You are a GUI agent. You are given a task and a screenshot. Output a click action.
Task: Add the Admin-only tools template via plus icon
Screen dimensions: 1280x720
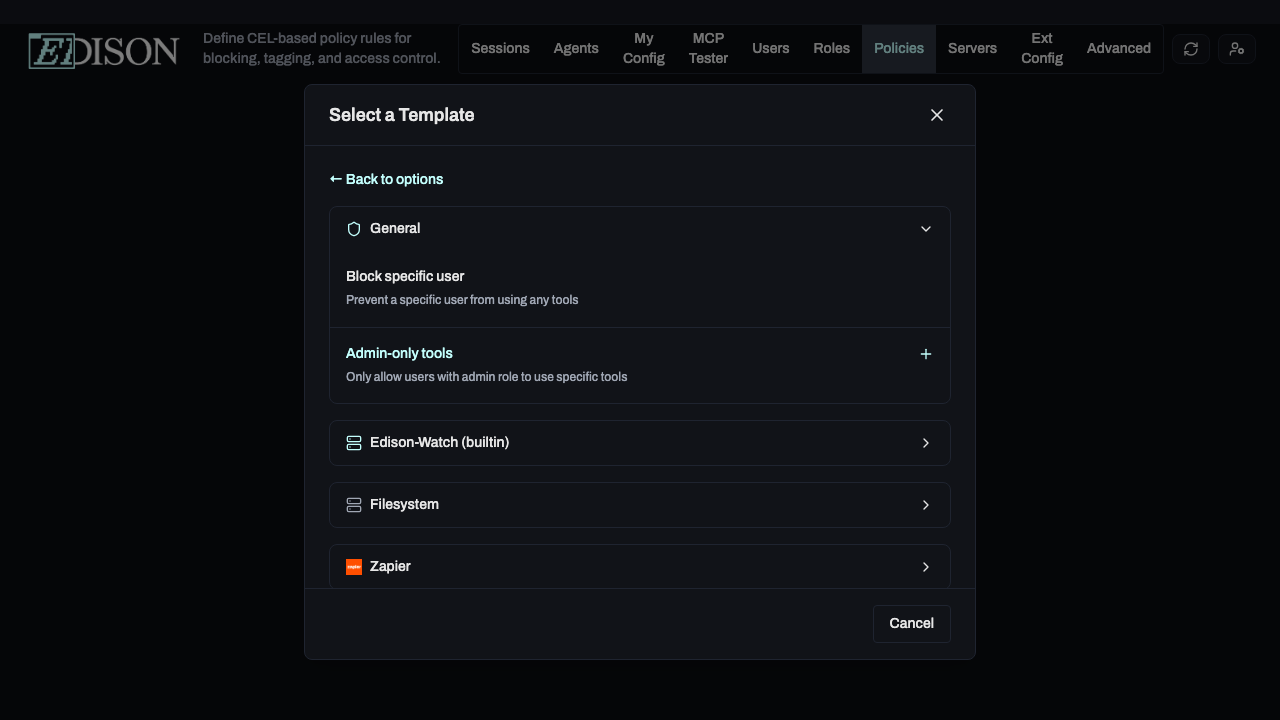pyautogui.click(x=926, y=354)
